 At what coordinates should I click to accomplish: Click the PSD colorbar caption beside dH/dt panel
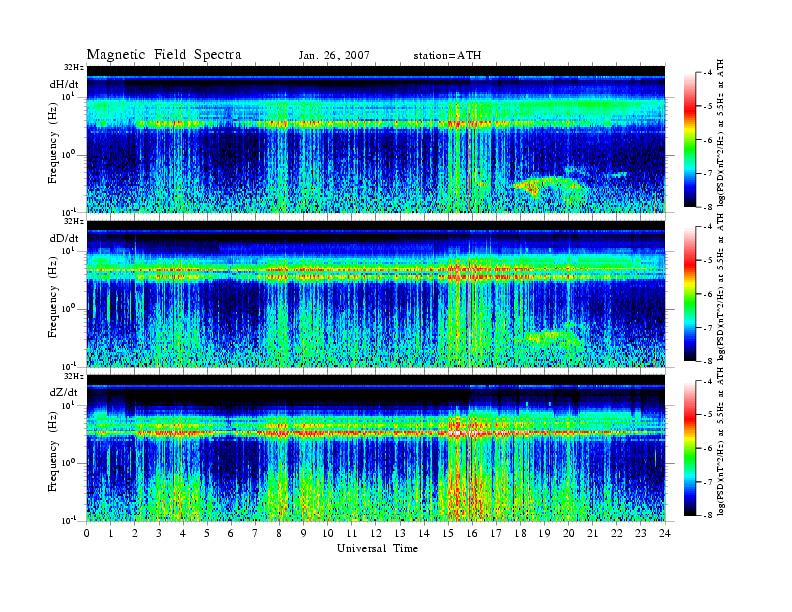[720, 133]
